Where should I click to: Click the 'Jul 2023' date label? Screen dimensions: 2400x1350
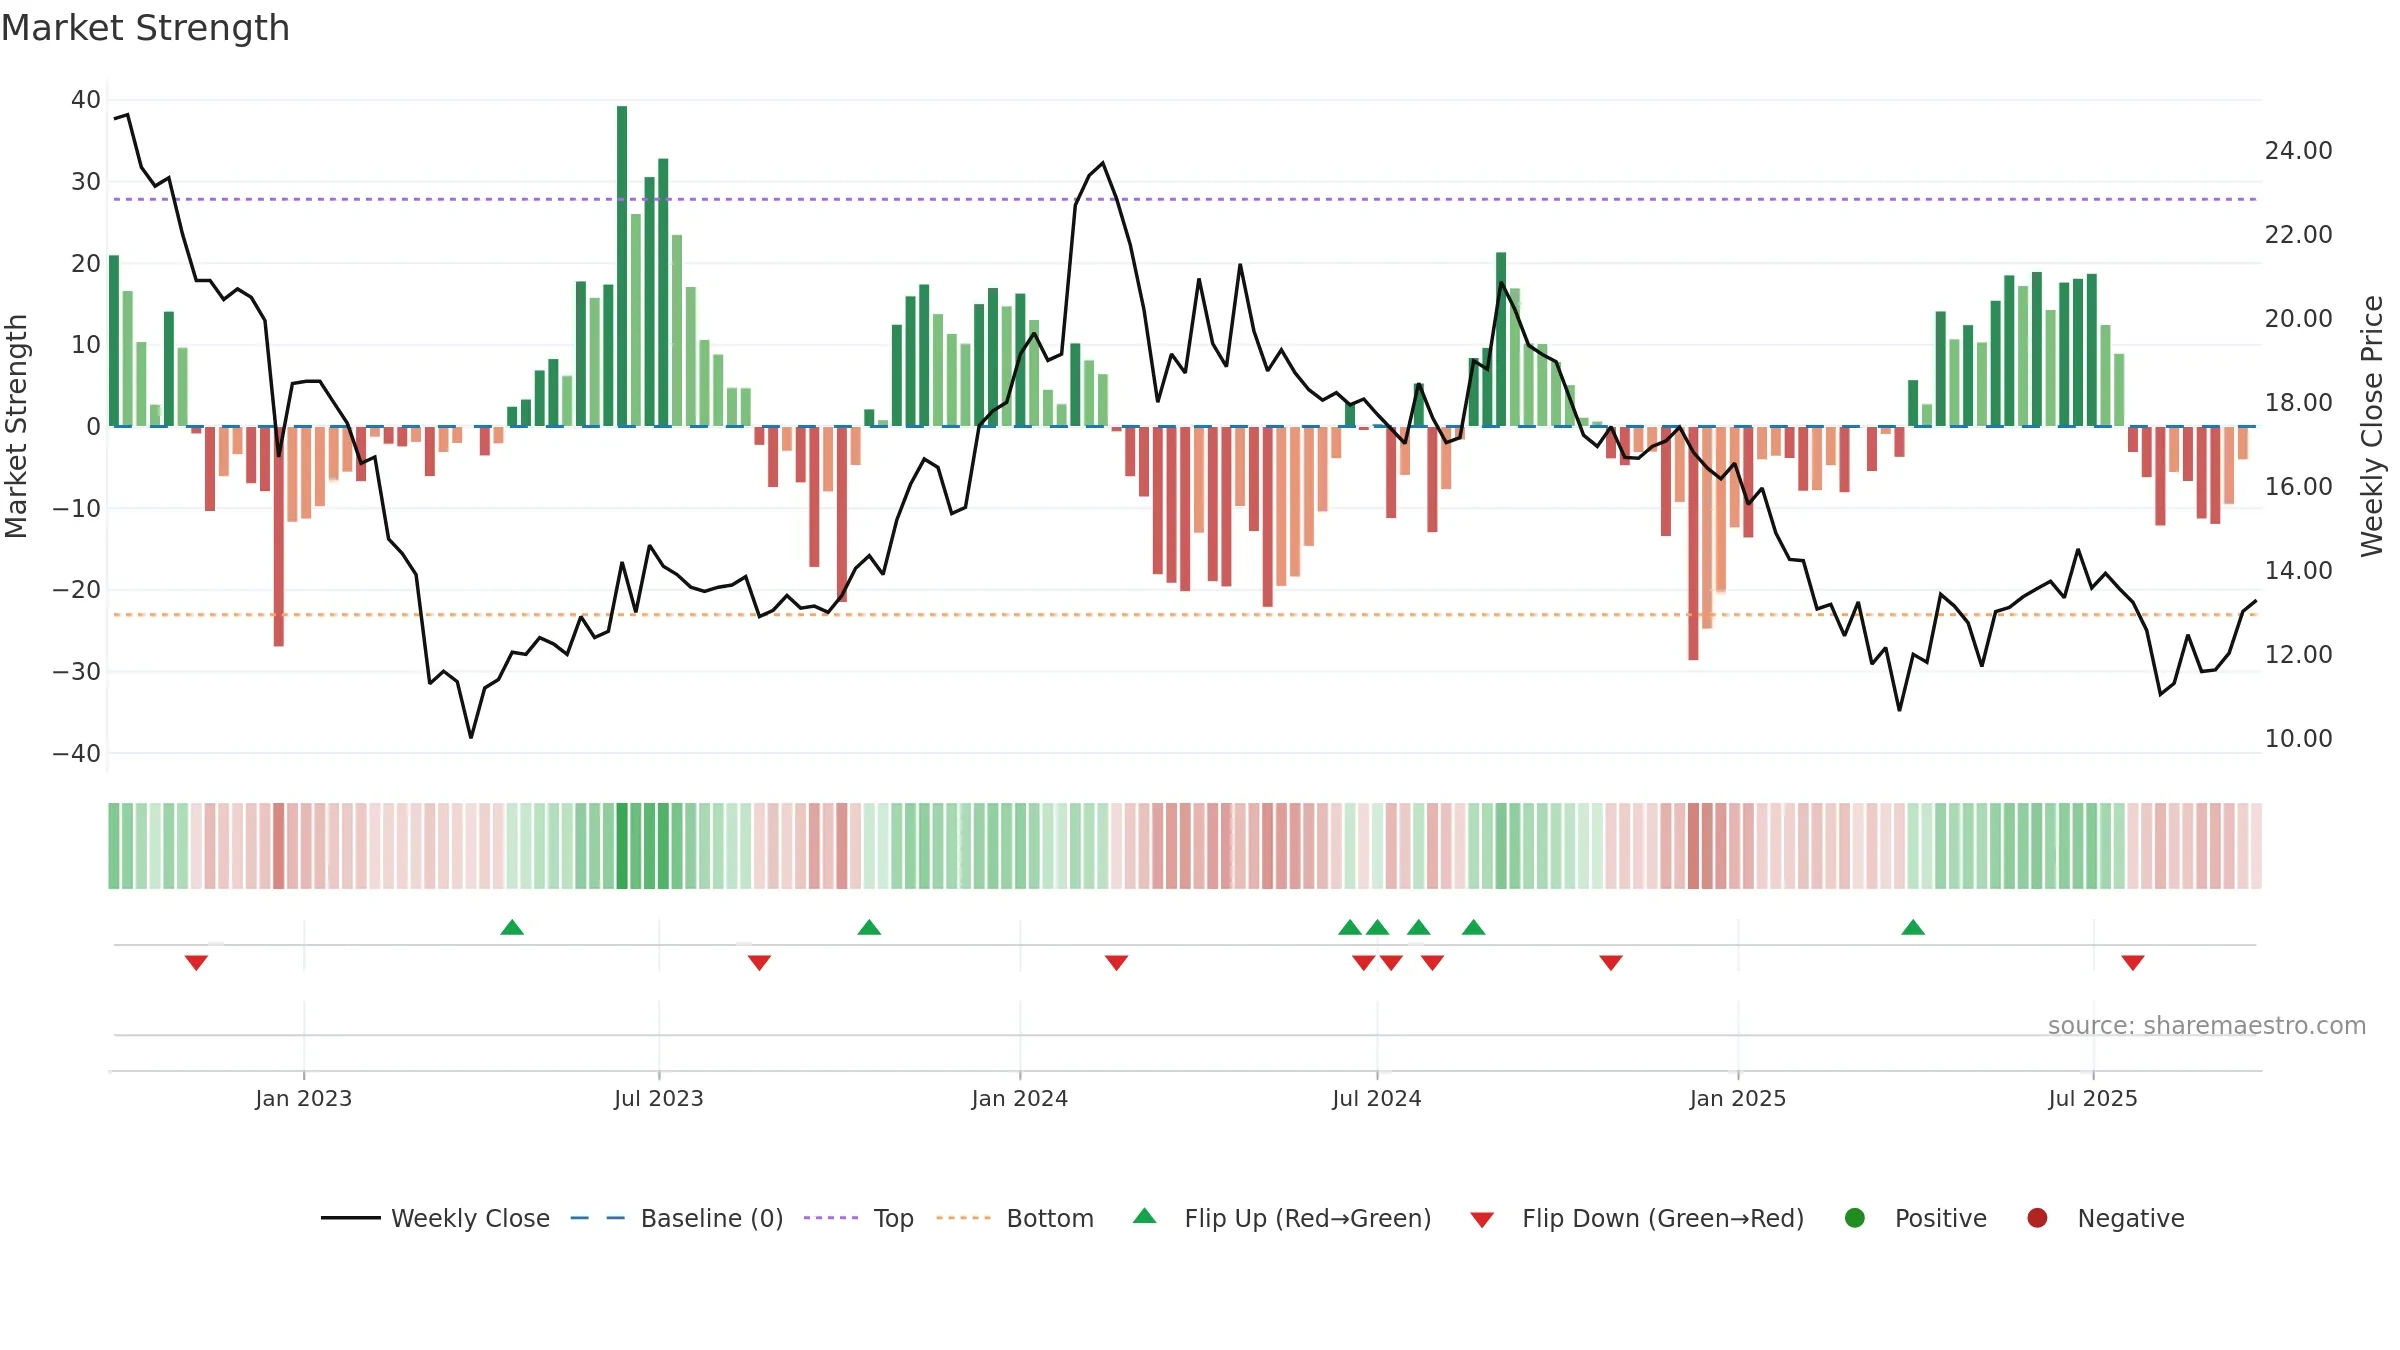point(658,1098)
